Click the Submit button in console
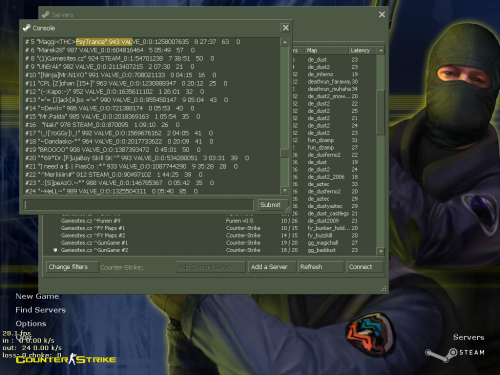Image resolution: width=500 pixels, height=375 pixels. [270, 205]
